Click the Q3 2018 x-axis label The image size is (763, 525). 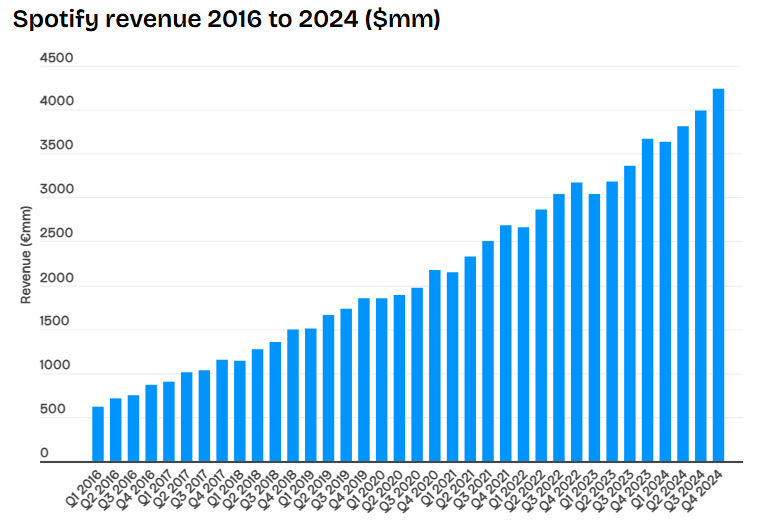[260, 490]
